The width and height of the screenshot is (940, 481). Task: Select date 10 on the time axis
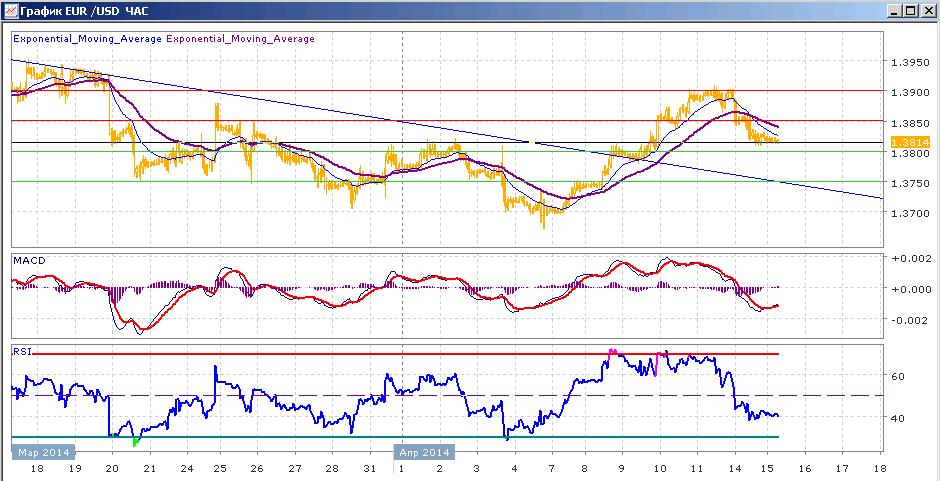pos(659,469)
